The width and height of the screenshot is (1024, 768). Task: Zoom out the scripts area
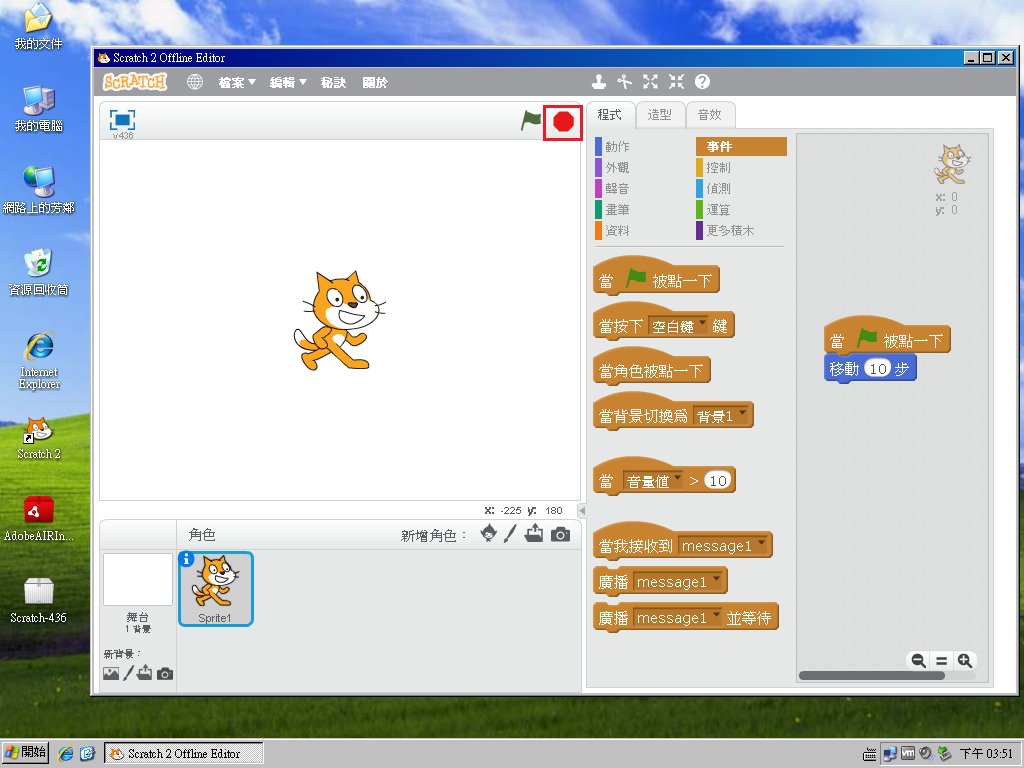(918, 661)
